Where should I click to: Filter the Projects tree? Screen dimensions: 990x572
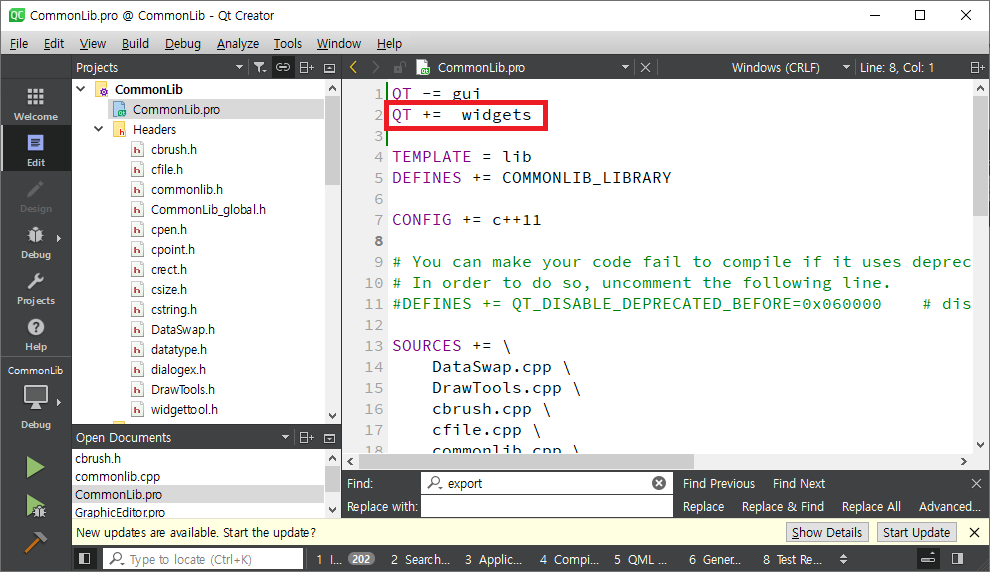(259, 68)
